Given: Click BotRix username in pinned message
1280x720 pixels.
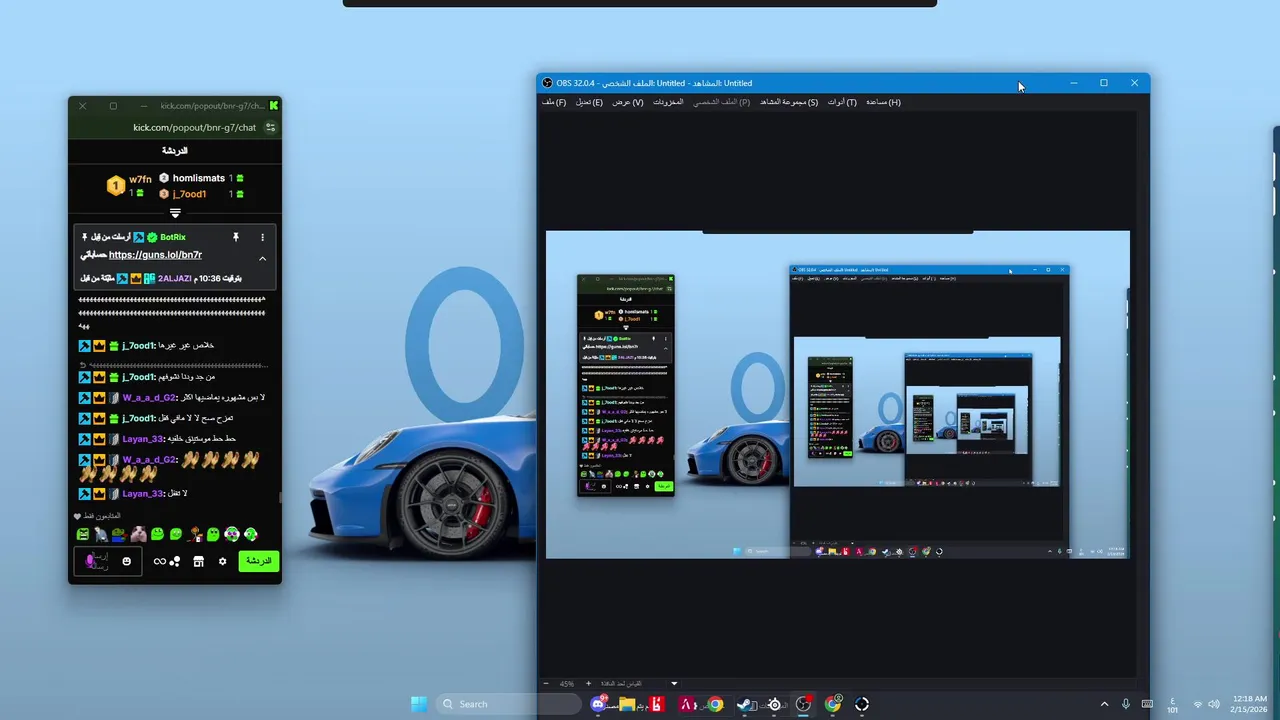Looking at the screenshot, I should [173, 237].
